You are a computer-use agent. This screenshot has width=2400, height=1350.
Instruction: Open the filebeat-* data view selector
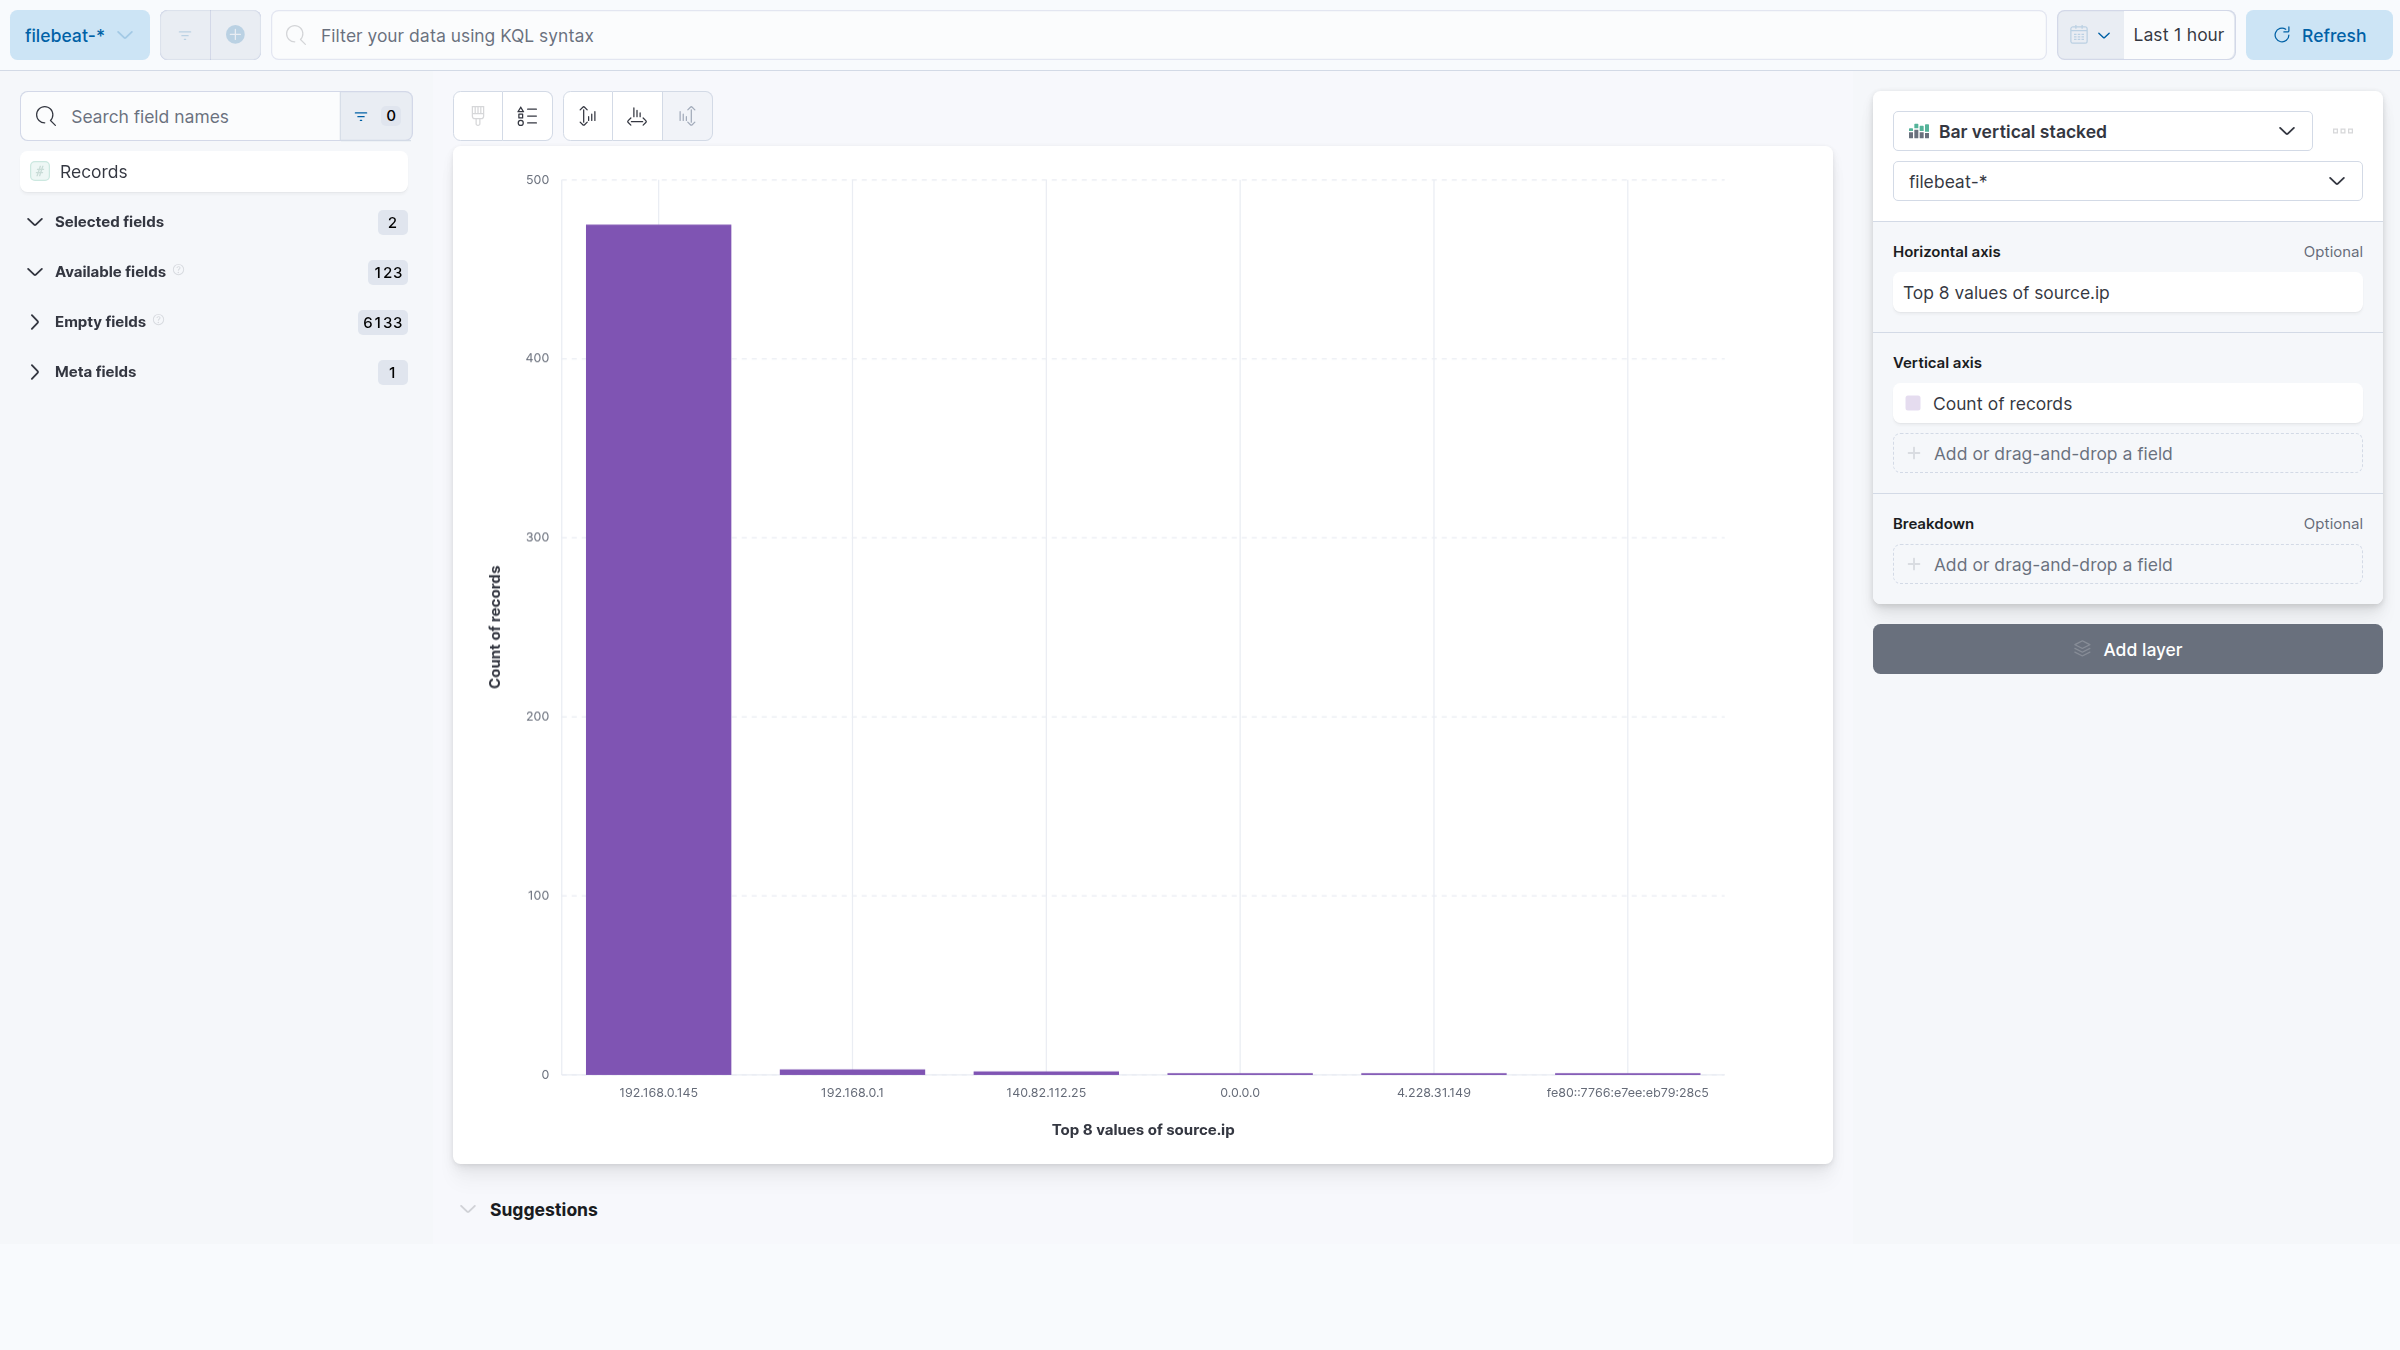79,35
